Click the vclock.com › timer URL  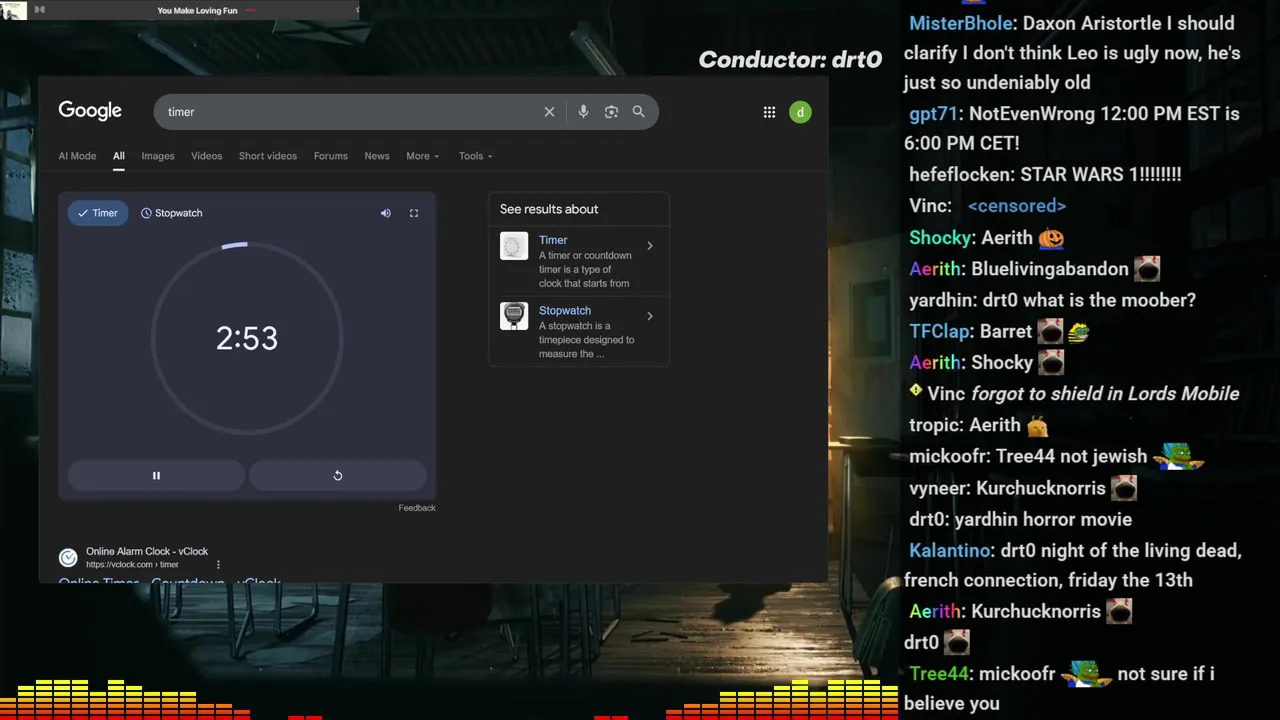point(132,565)
